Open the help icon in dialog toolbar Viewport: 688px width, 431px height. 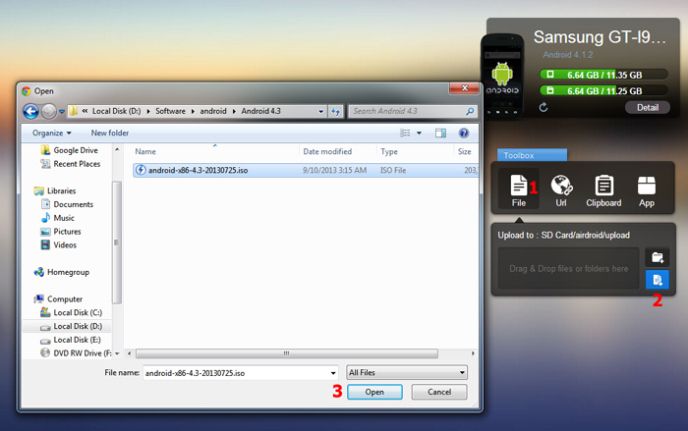tap(464, 132)
